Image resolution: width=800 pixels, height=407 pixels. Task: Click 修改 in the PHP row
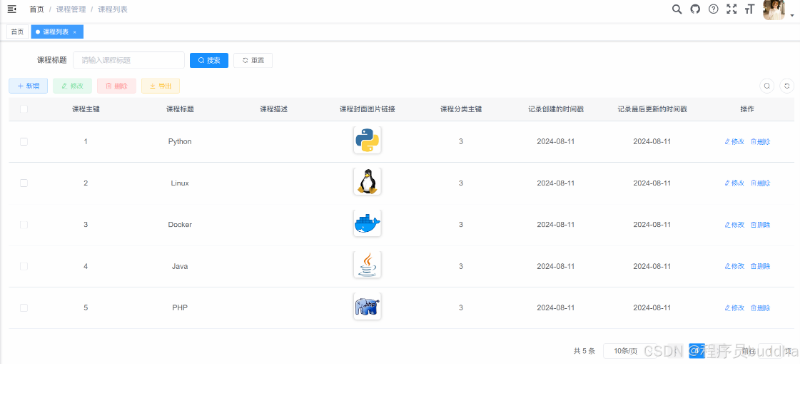click(734, 308)
